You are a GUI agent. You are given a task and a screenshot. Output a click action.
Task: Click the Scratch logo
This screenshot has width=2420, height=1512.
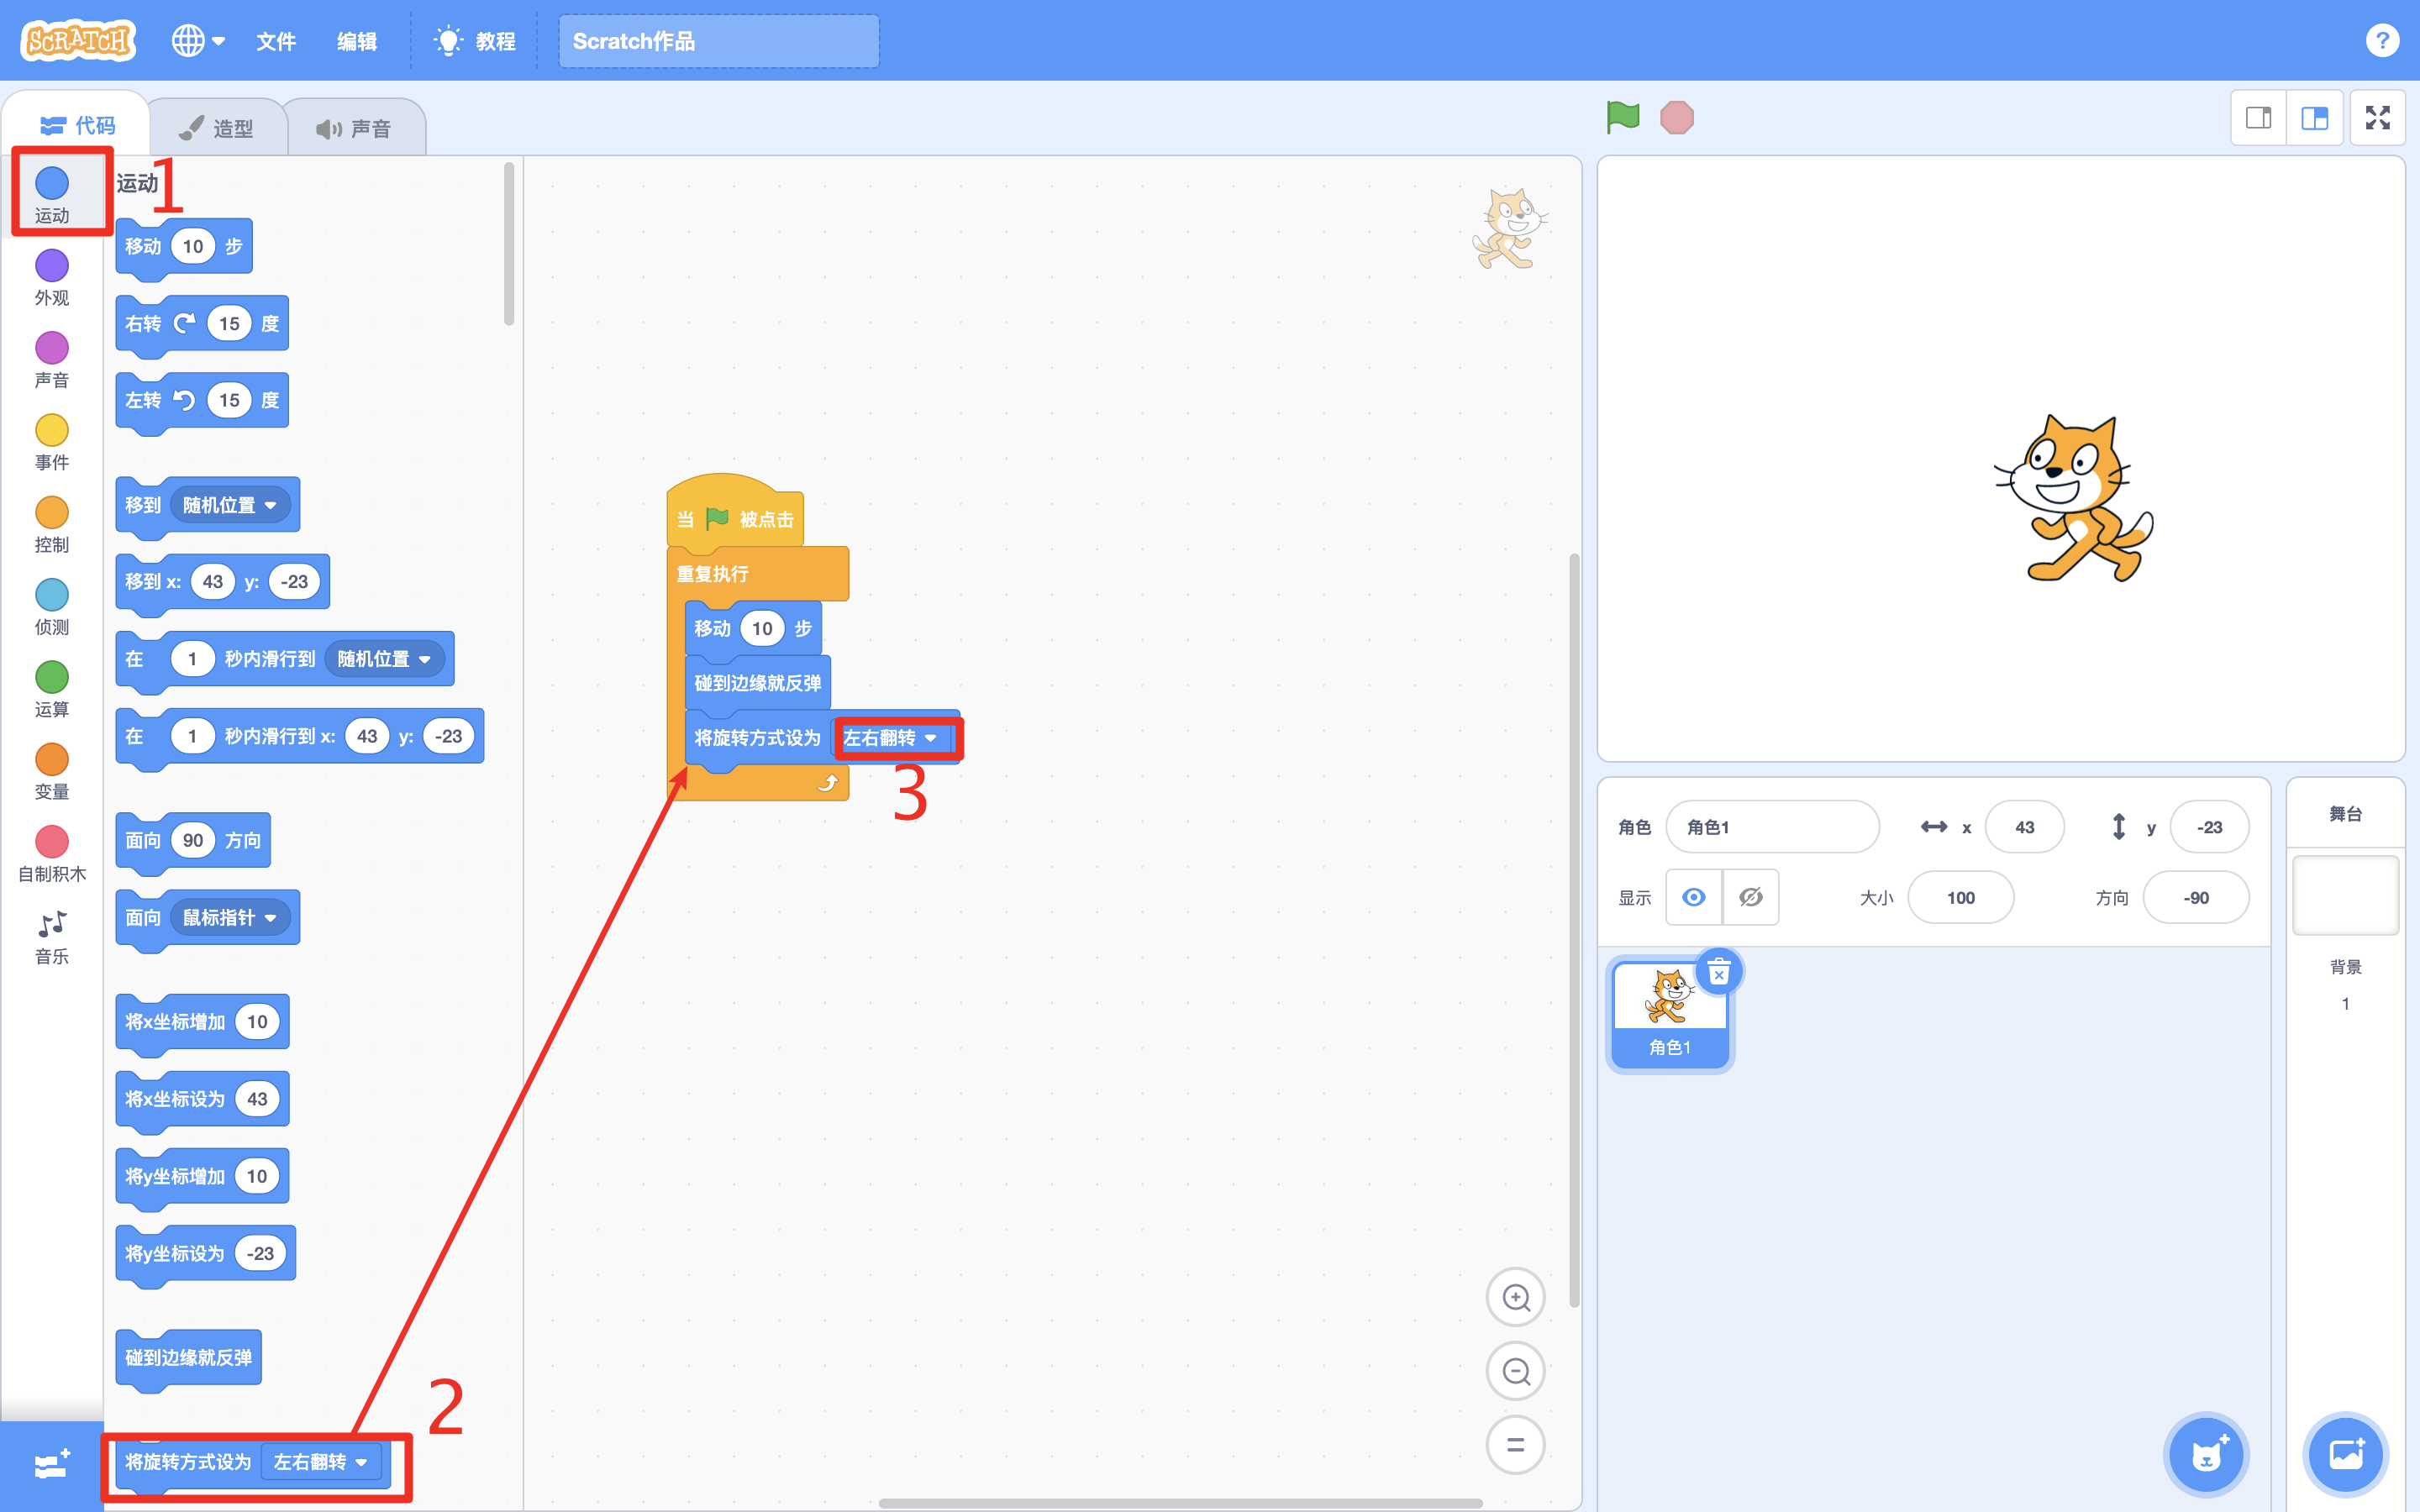[x=78, y=41]
